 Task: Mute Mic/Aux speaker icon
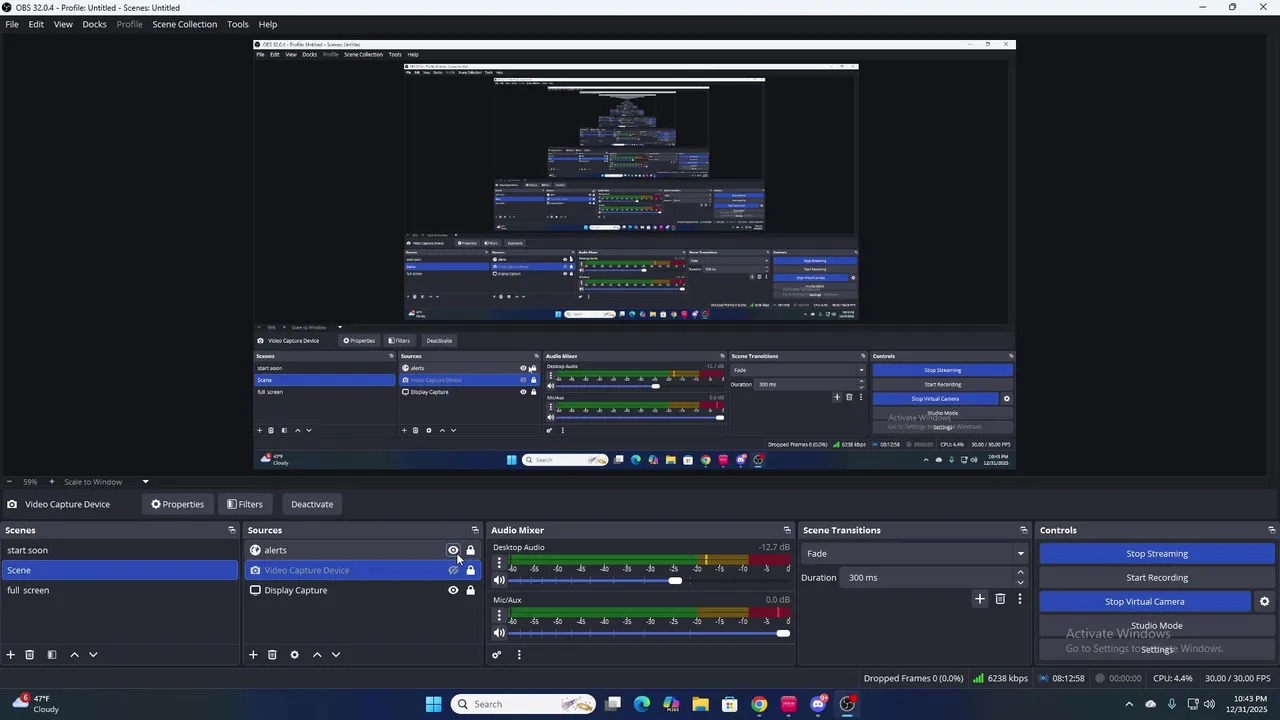pyautogui.click(x=499, y=633)
